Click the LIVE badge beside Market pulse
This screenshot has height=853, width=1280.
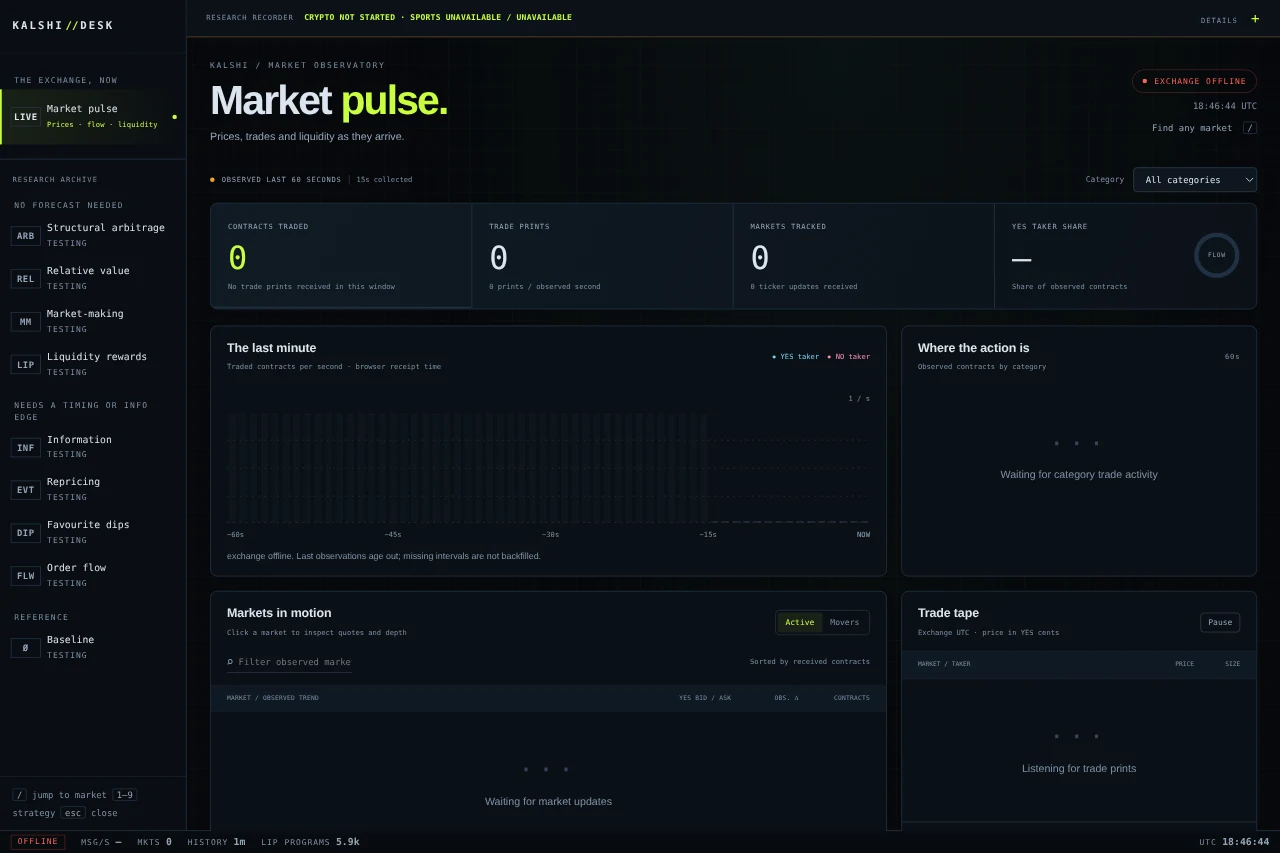pyautogui.click(x=26, y=117)
